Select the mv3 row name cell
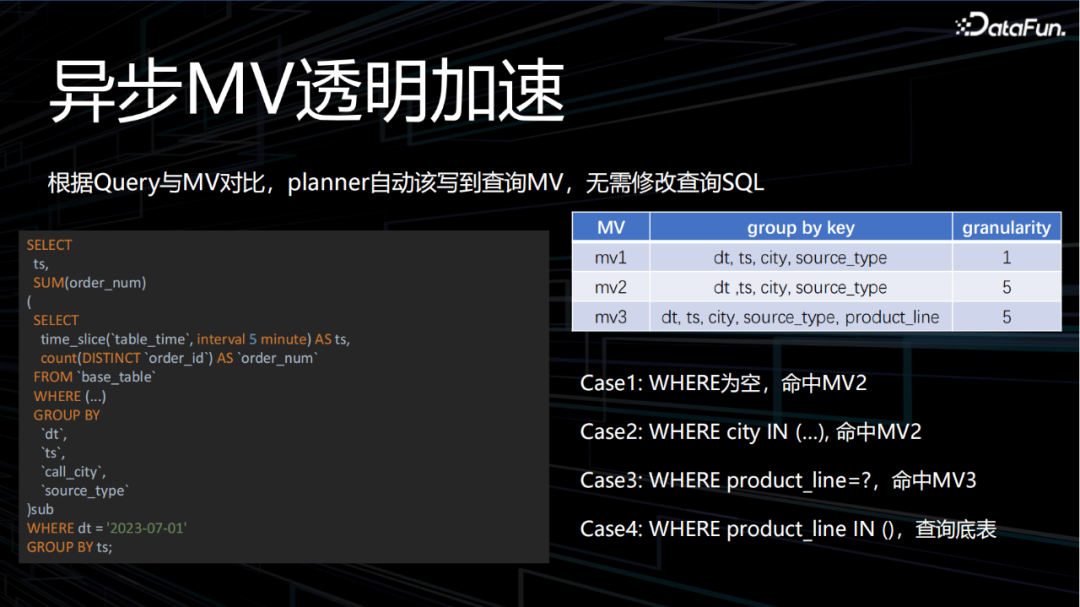Viewport: 1080px width, 607px height. [611, 317]
